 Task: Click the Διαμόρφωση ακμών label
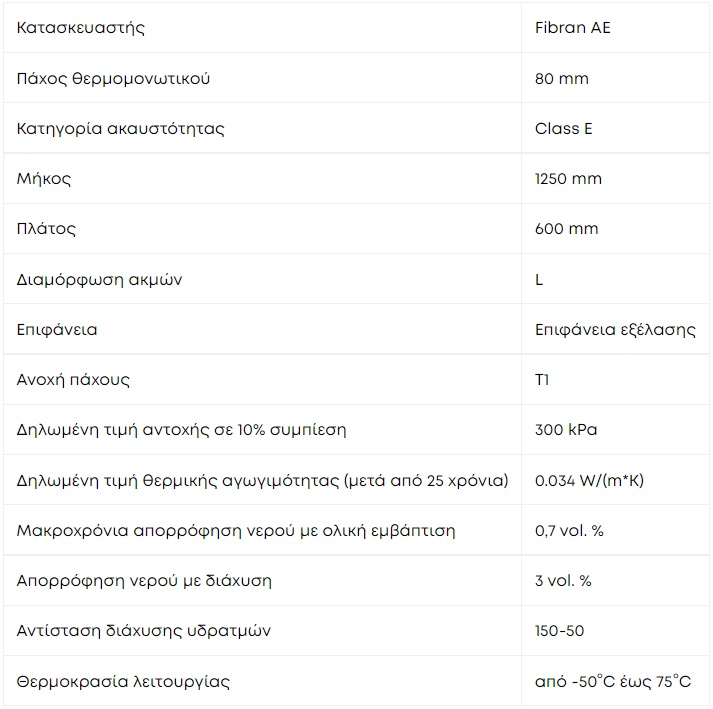tap(99, 279)
